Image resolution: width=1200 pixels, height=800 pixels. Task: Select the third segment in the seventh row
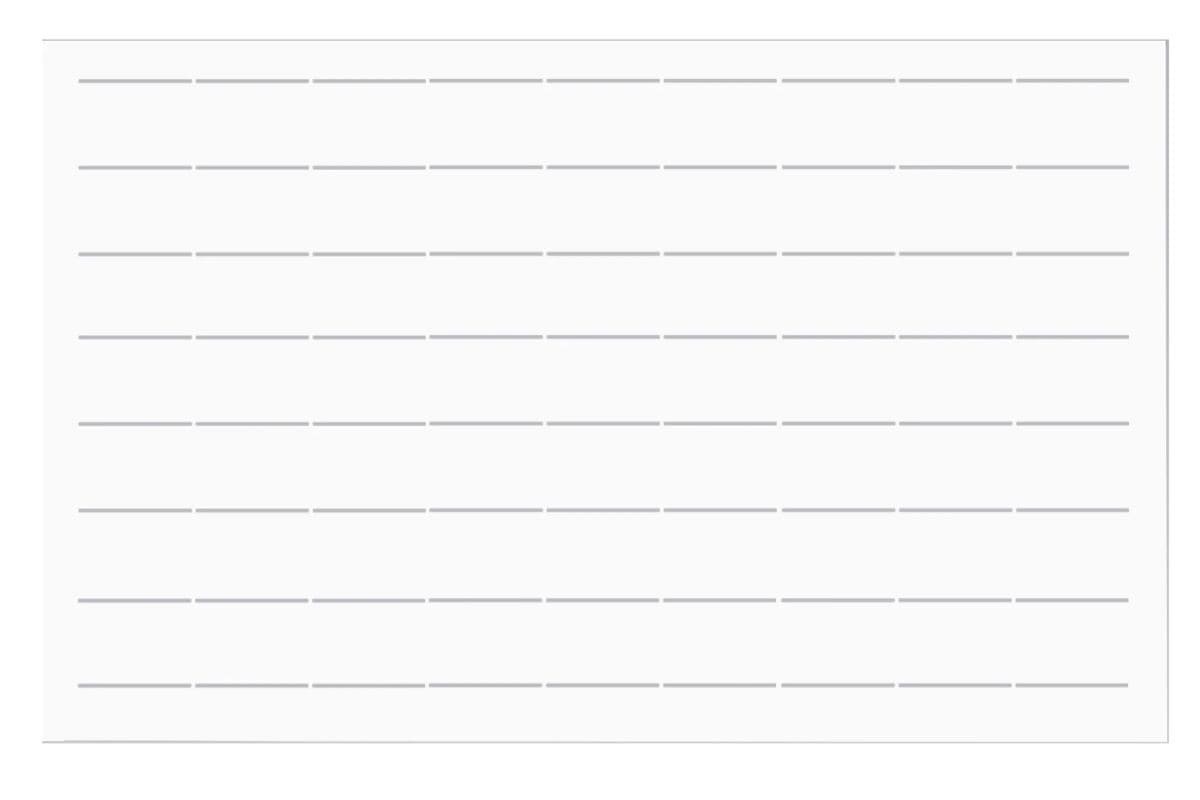369,600
